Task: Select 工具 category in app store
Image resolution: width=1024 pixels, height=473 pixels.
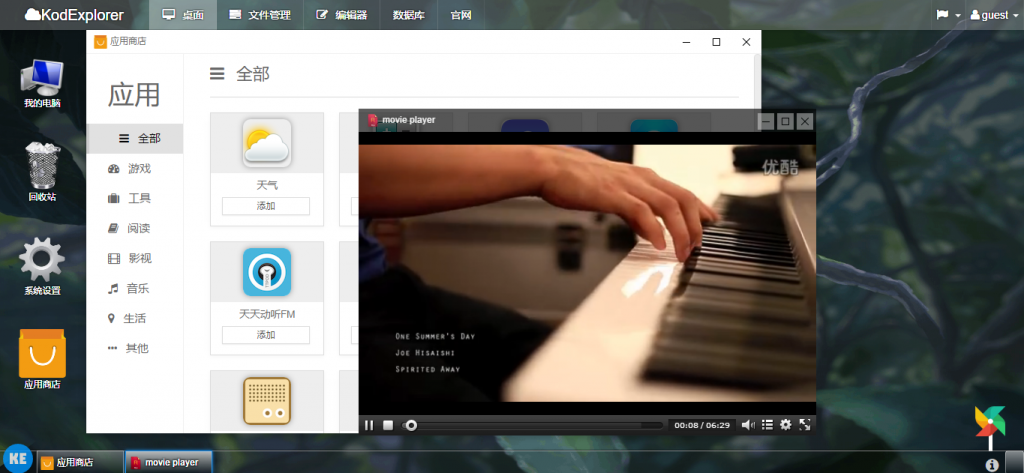Action: pos(135,199)
